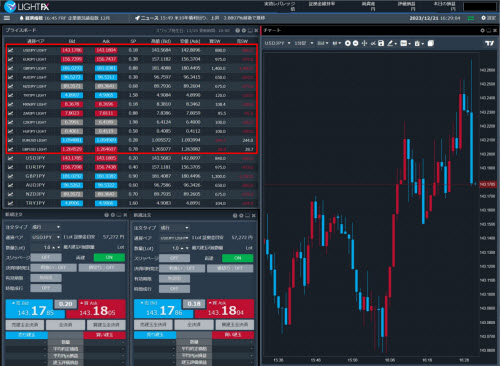Viewport: 500px width, 366px height.
Task: Click the validity period button, left order panel
Action: tap(46, 278)
